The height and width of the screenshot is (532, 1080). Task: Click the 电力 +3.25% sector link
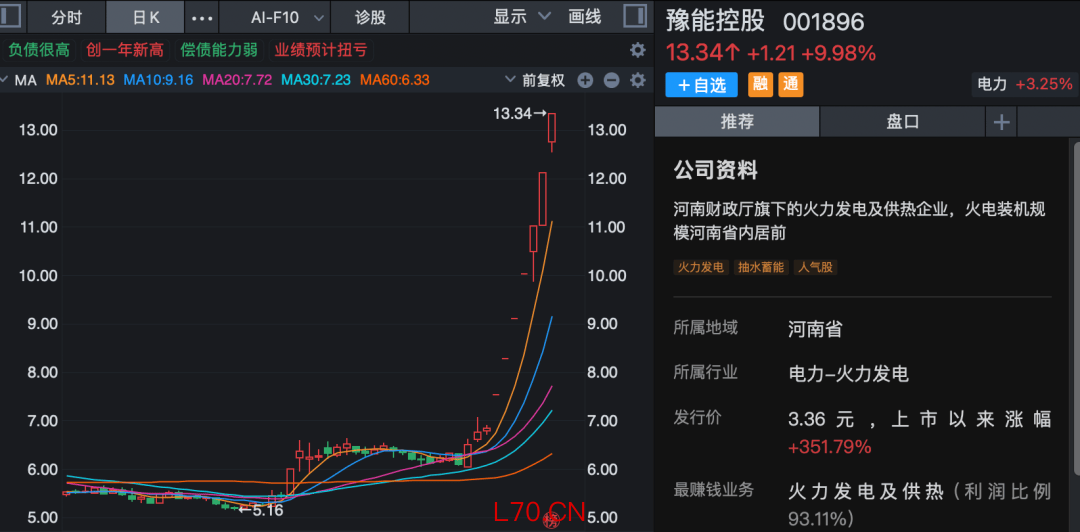point(1025,85)
